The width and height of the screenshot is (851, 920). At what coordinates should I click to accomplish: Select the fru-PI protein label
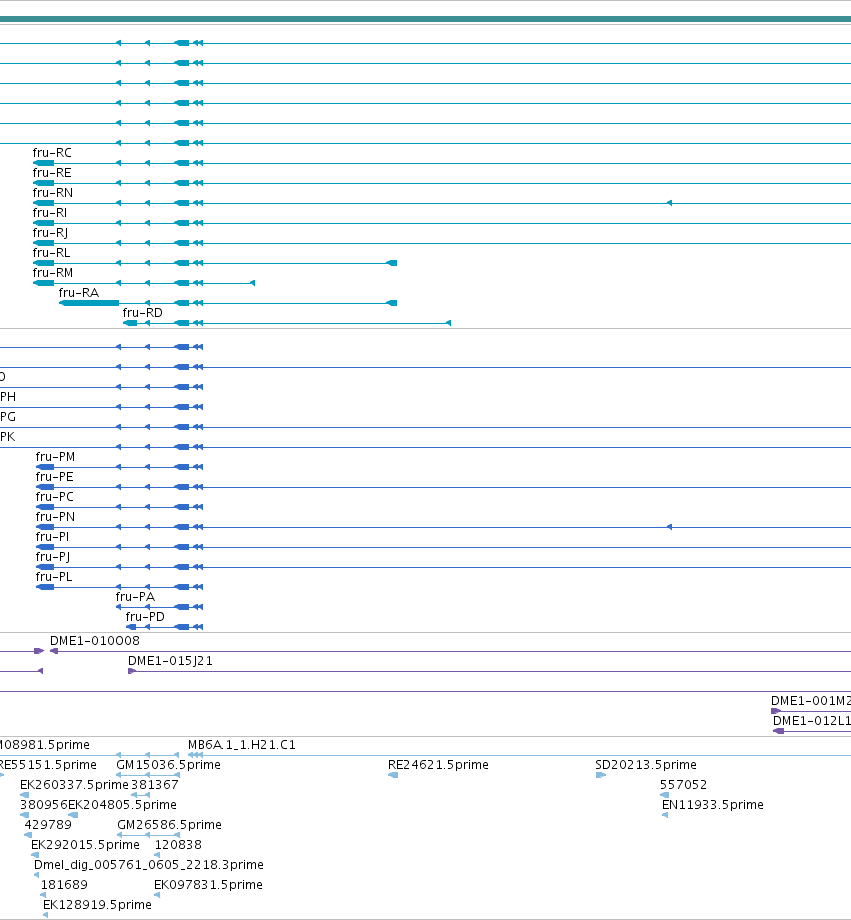tap(52, 537)
